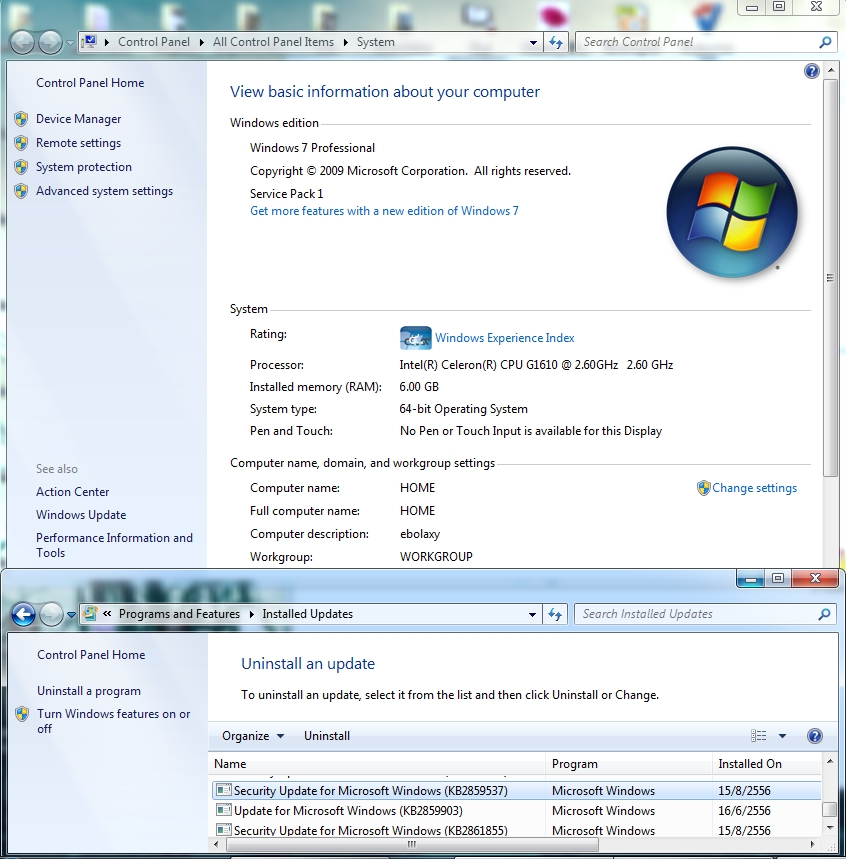Sort by Installed On column header
This screenshot has width=846, height=859.
tap(767, 764)
